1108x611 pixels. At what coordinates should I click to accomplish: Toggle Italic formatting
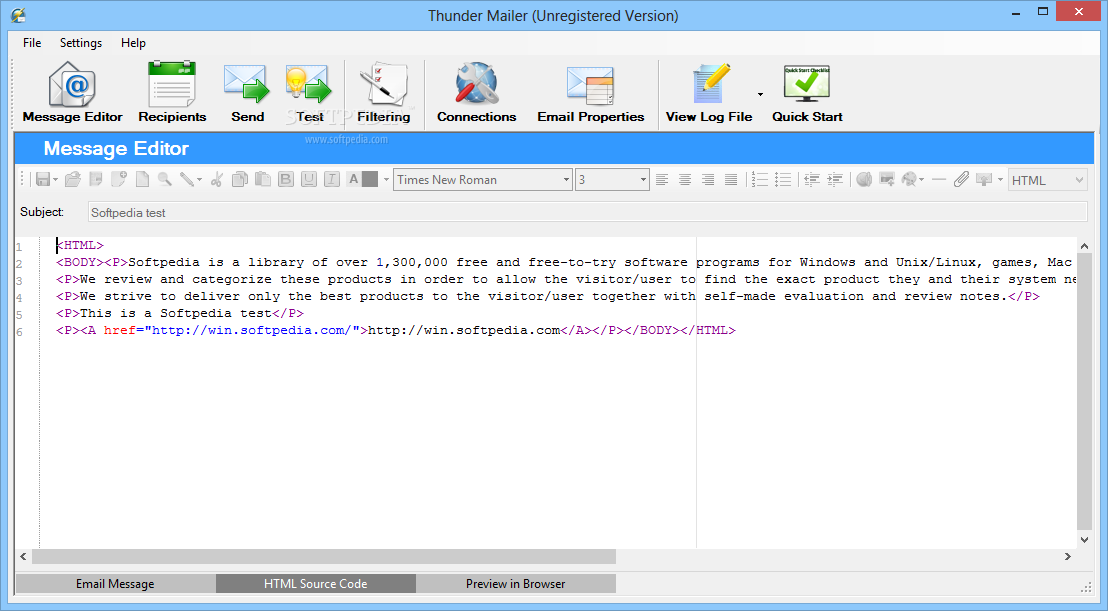click(x=331, y=179)
